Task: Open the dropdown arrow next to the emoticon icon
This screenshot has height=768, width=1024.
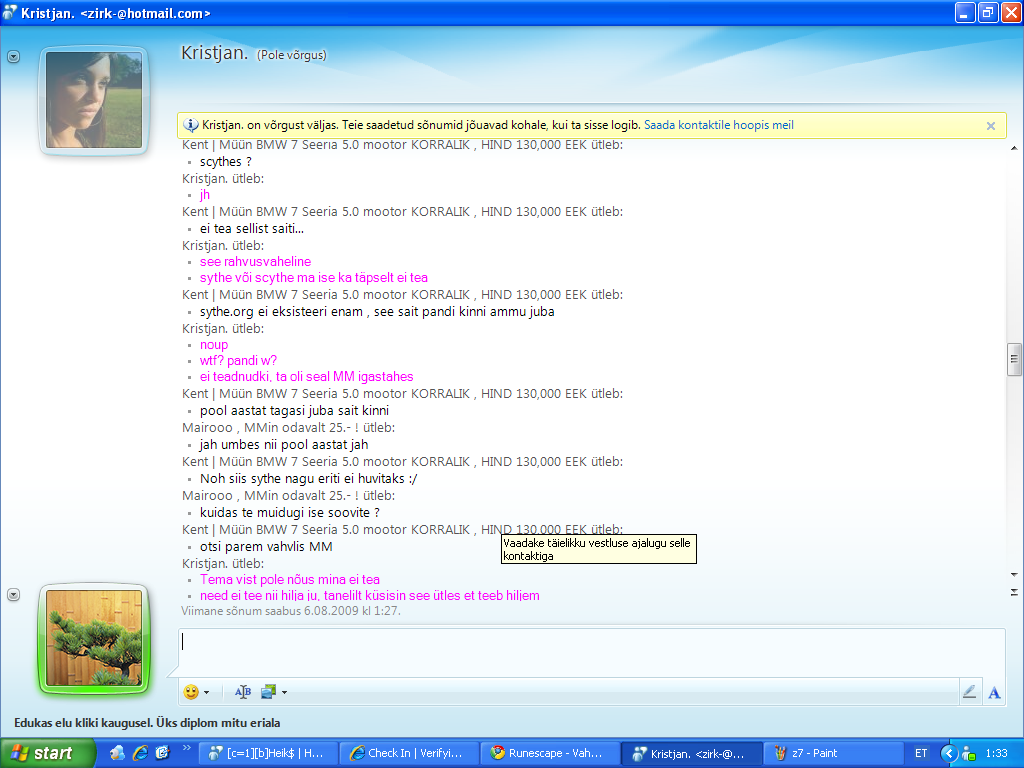Action: (x=206, y=692)
